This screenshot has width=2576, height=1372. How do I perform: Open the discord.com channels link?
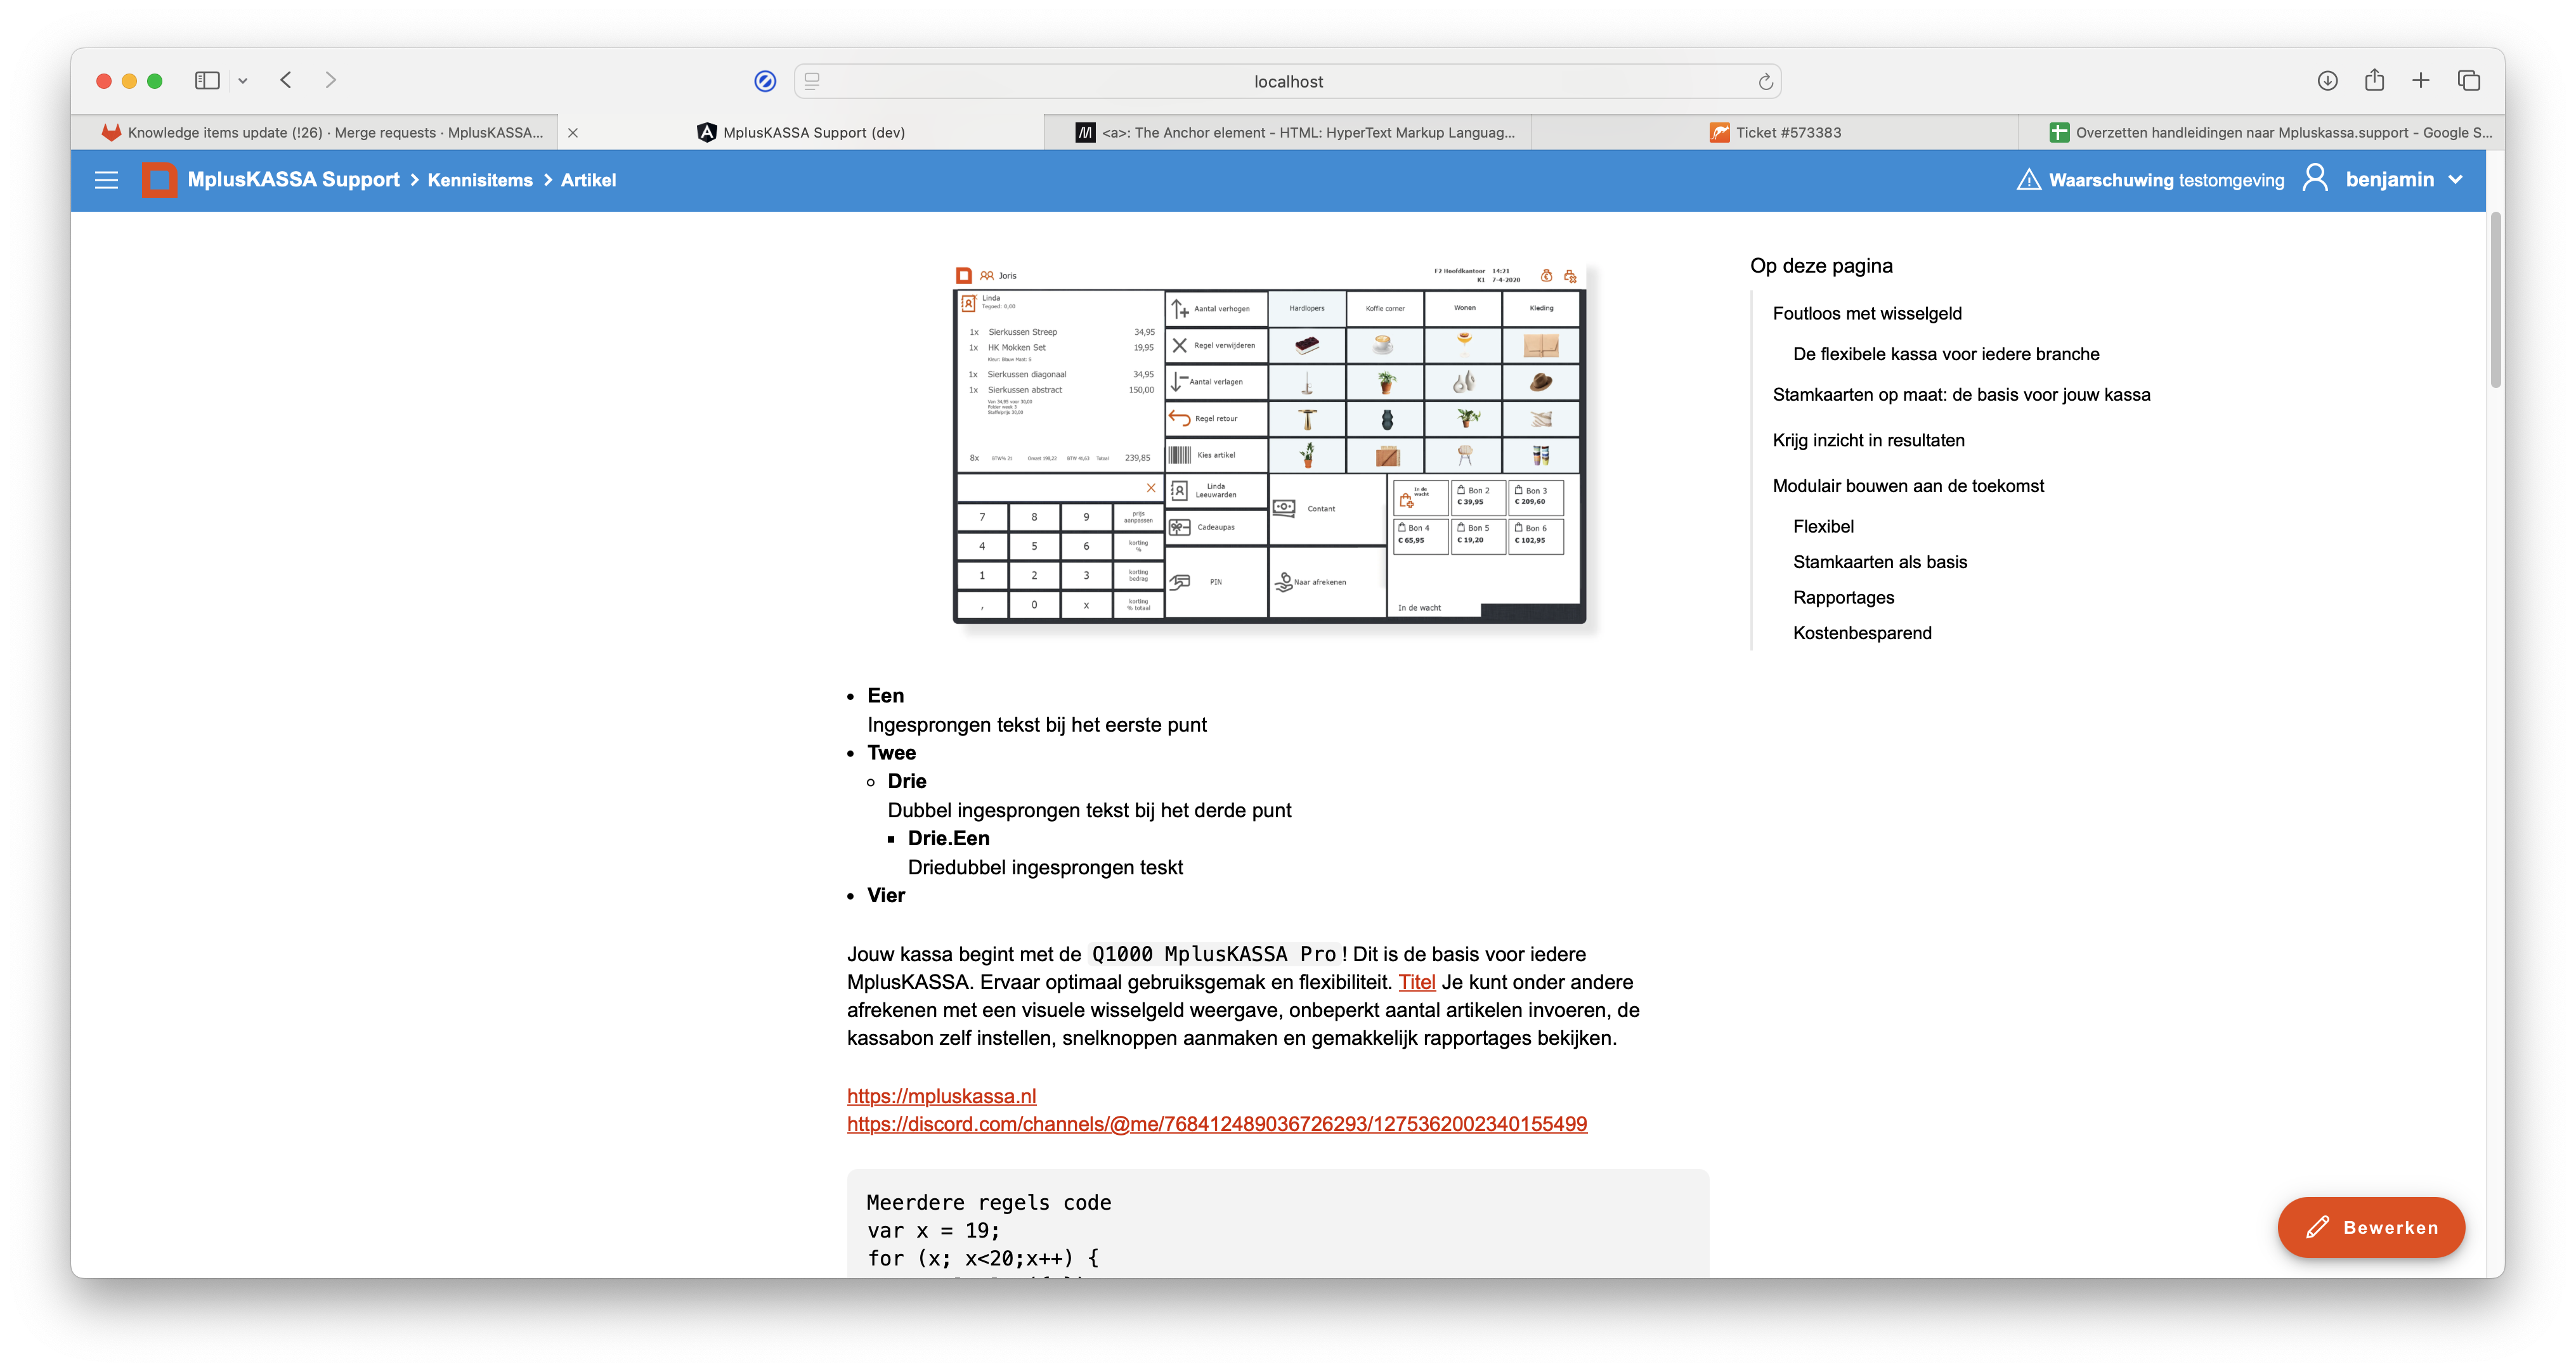1216,1124
